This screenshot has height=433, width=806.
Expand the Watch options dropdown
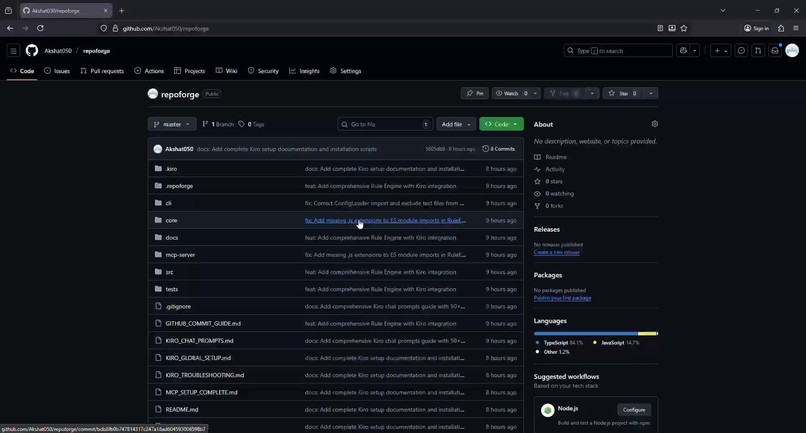(535, 94)
